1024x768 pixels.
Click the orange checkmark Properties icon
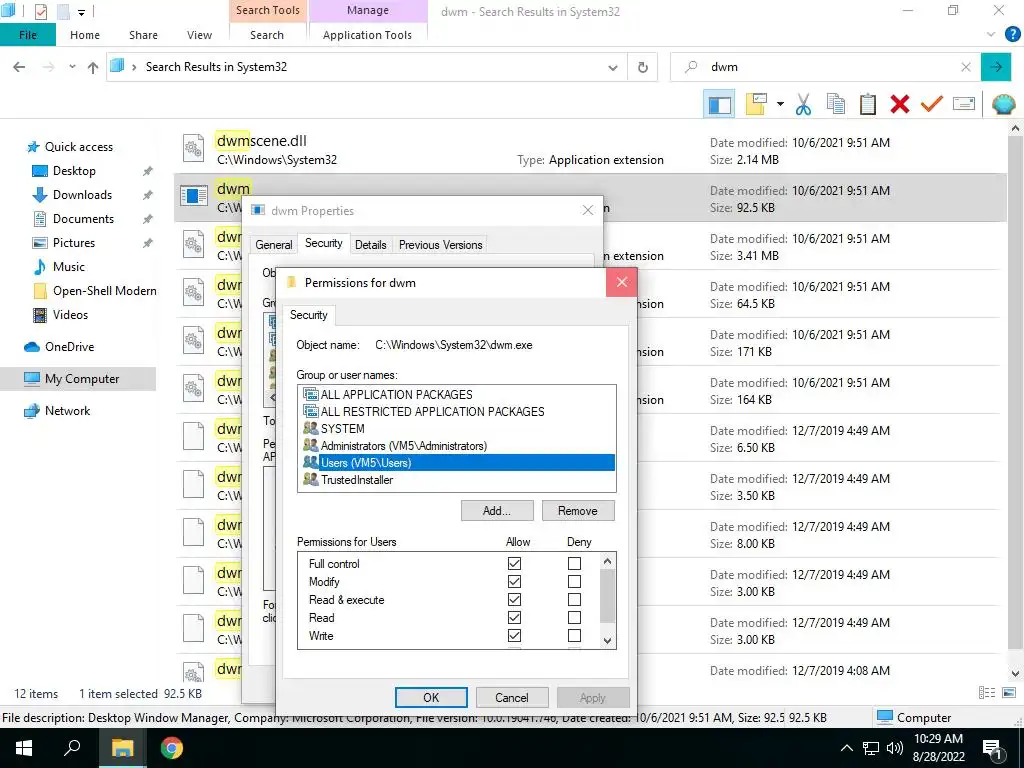pos(932,104)
